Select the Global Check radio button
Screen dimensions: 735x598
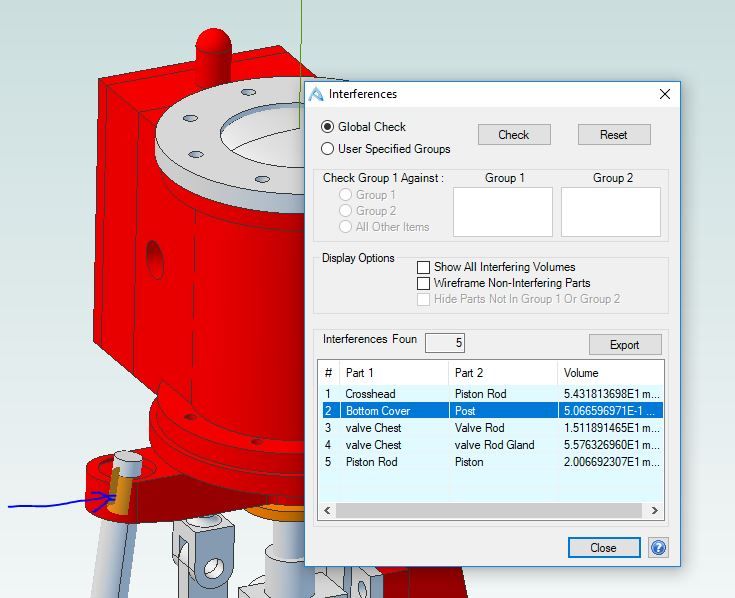point(327,127)
